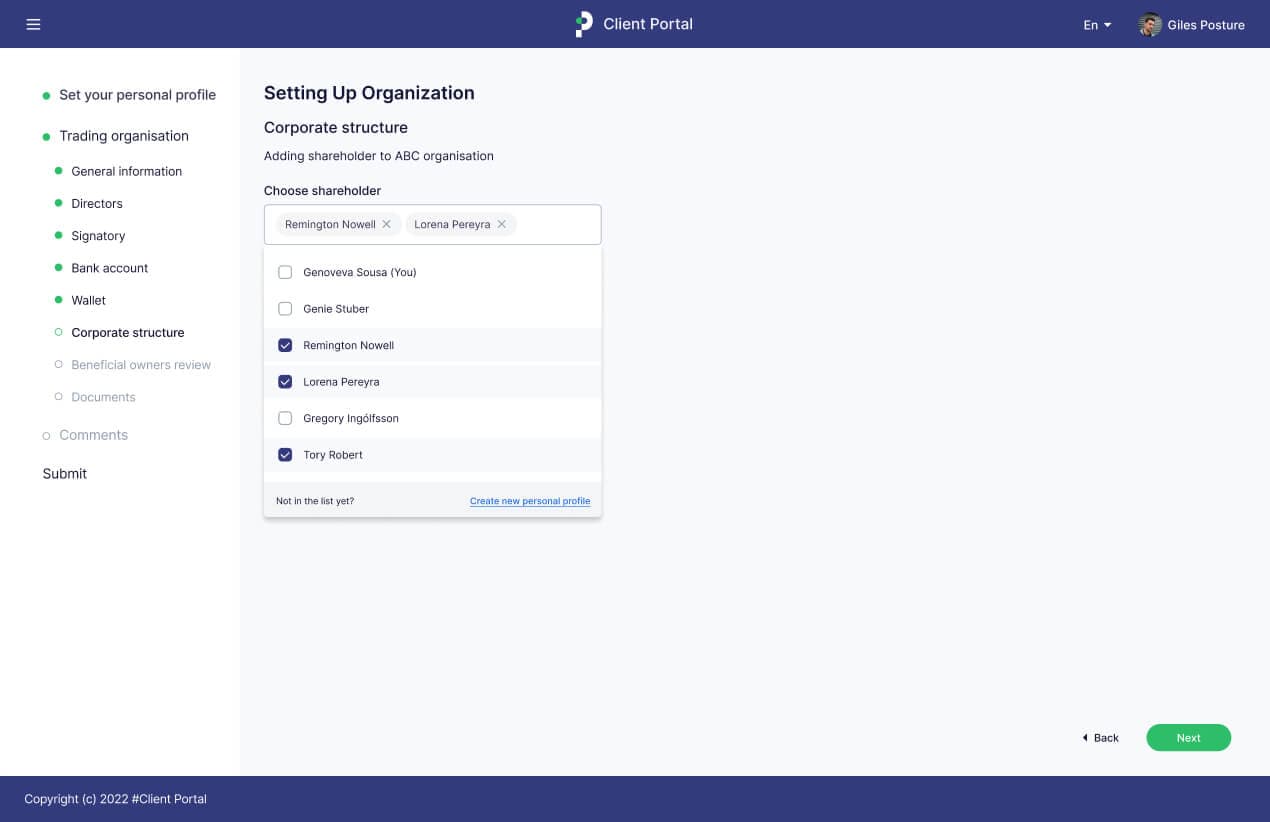1270x822 pixels.
Task: Click the Client Portal logo
Action: tap(584, 24)
